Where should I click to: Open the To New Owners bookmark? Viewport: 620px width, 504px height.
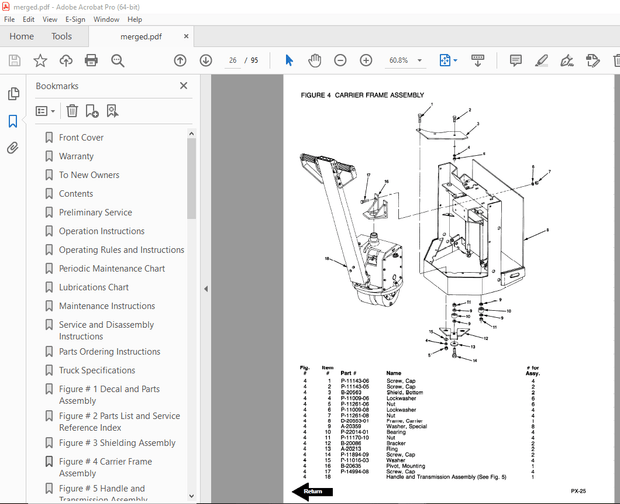click(x=89, y=175)
